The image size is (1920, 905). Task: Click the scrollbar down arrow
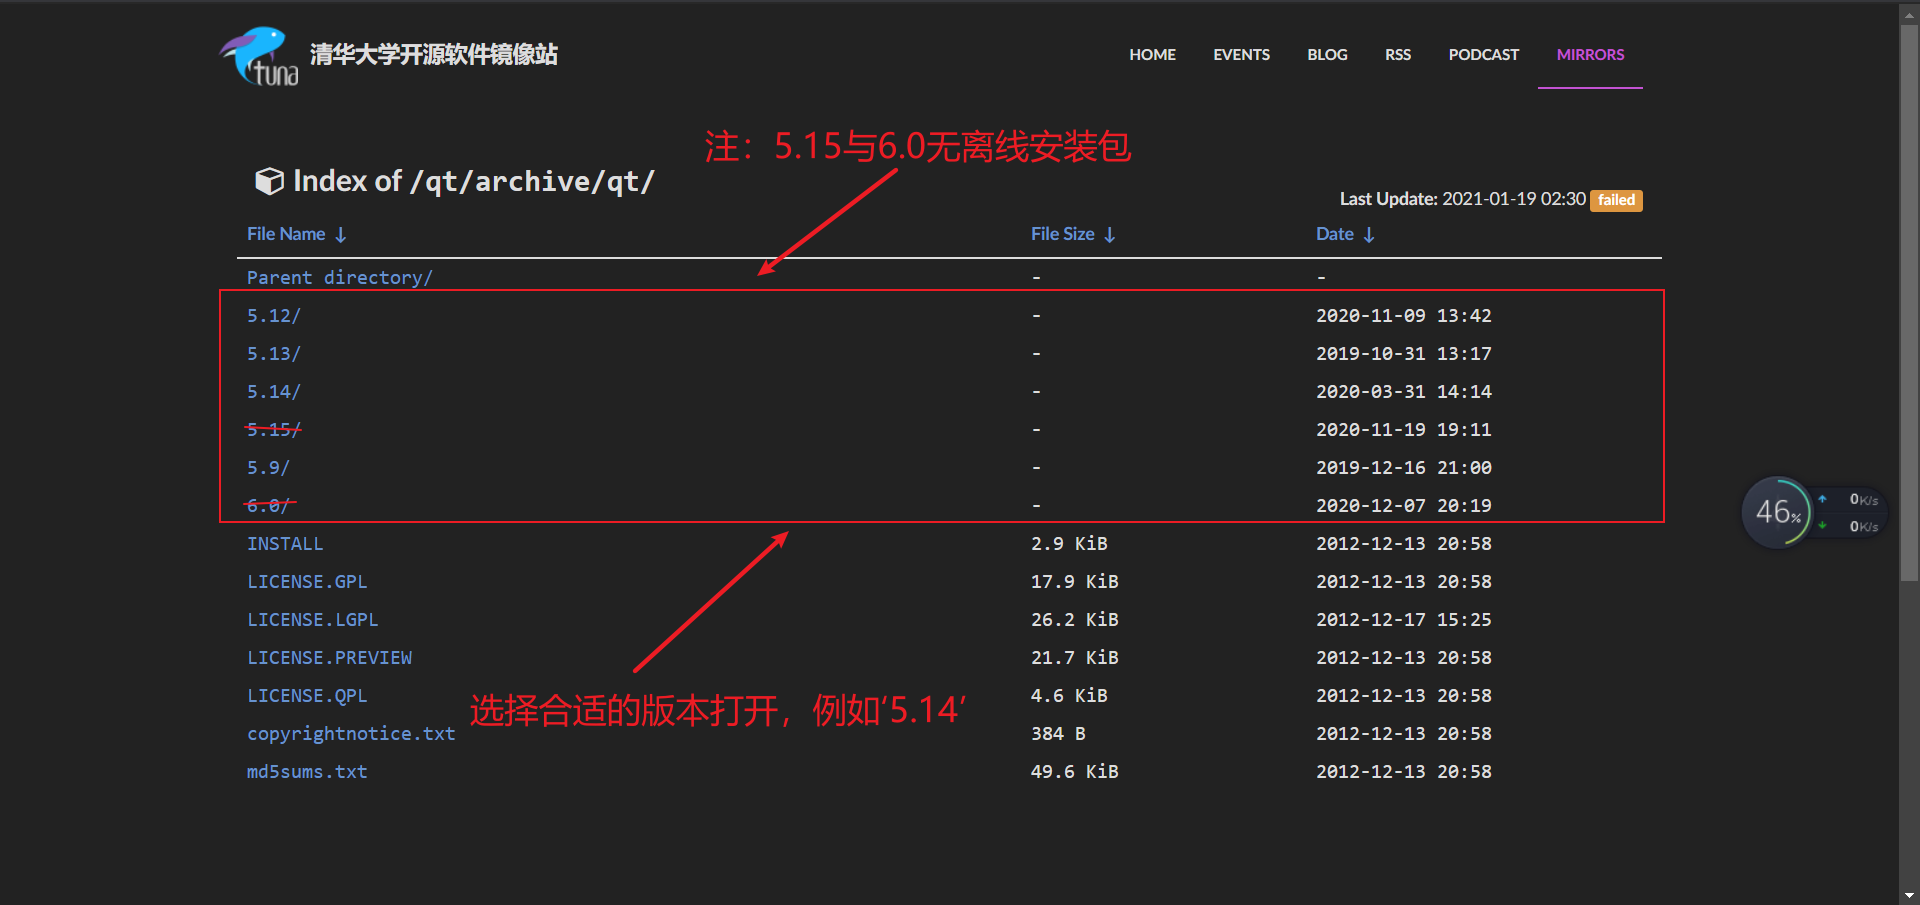pos(1908,893)
